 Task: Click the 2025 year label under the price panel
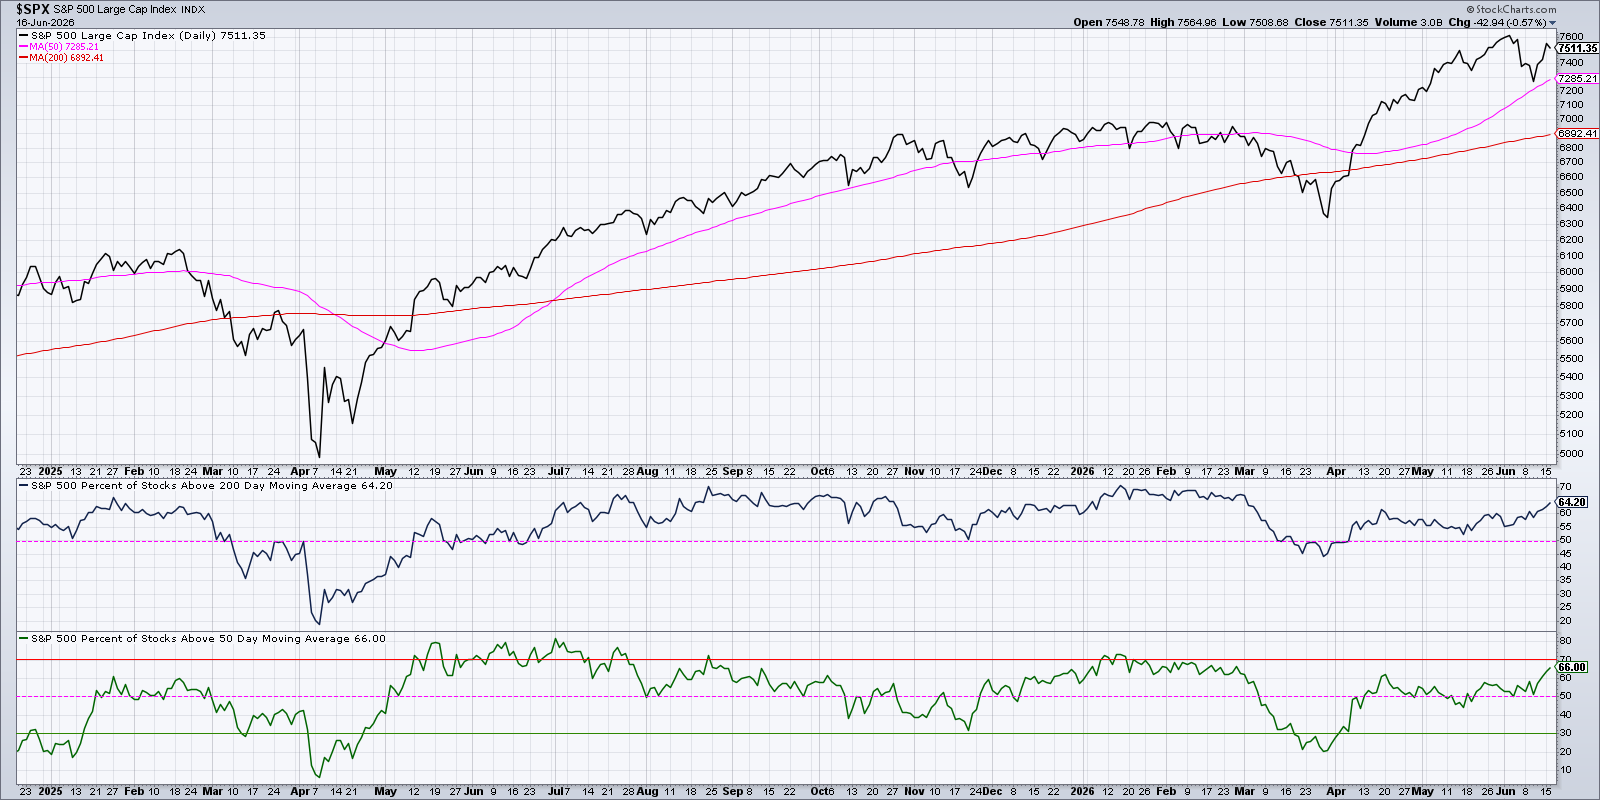pyautogui.click(x=50, y=471)
